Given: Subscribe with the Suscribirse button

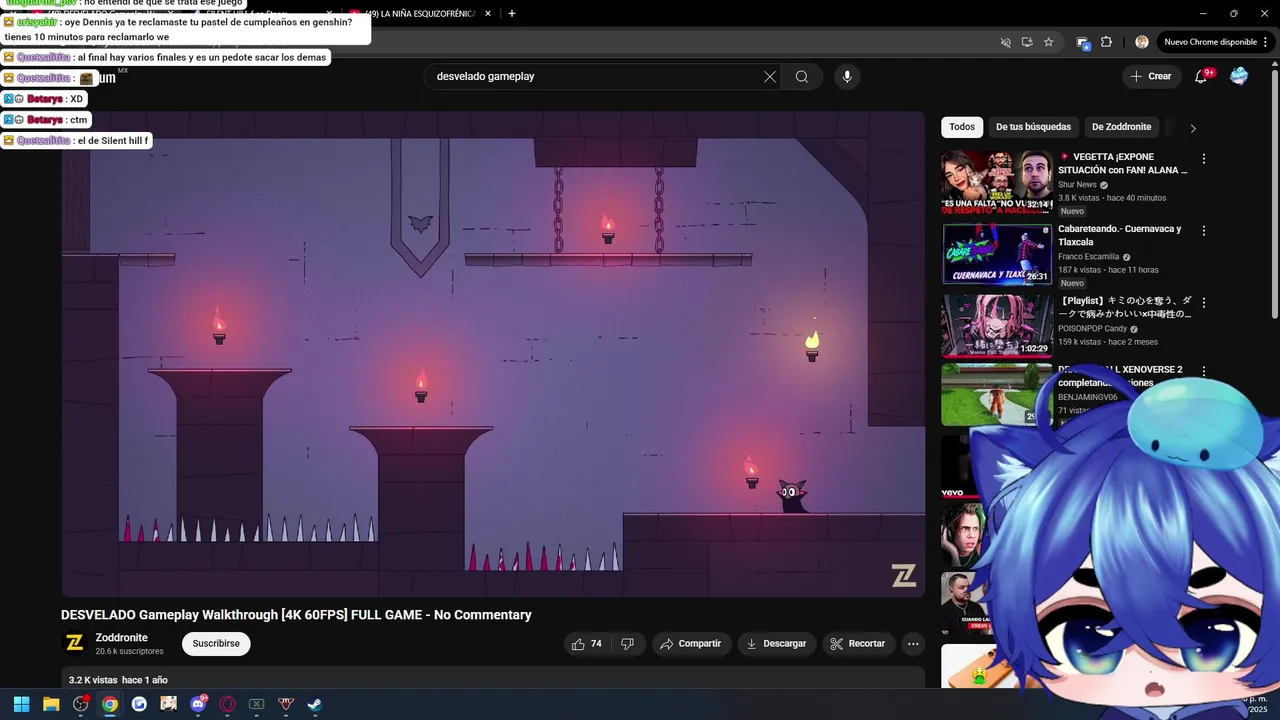Looking at the screenshot, I should pos(216,644).
